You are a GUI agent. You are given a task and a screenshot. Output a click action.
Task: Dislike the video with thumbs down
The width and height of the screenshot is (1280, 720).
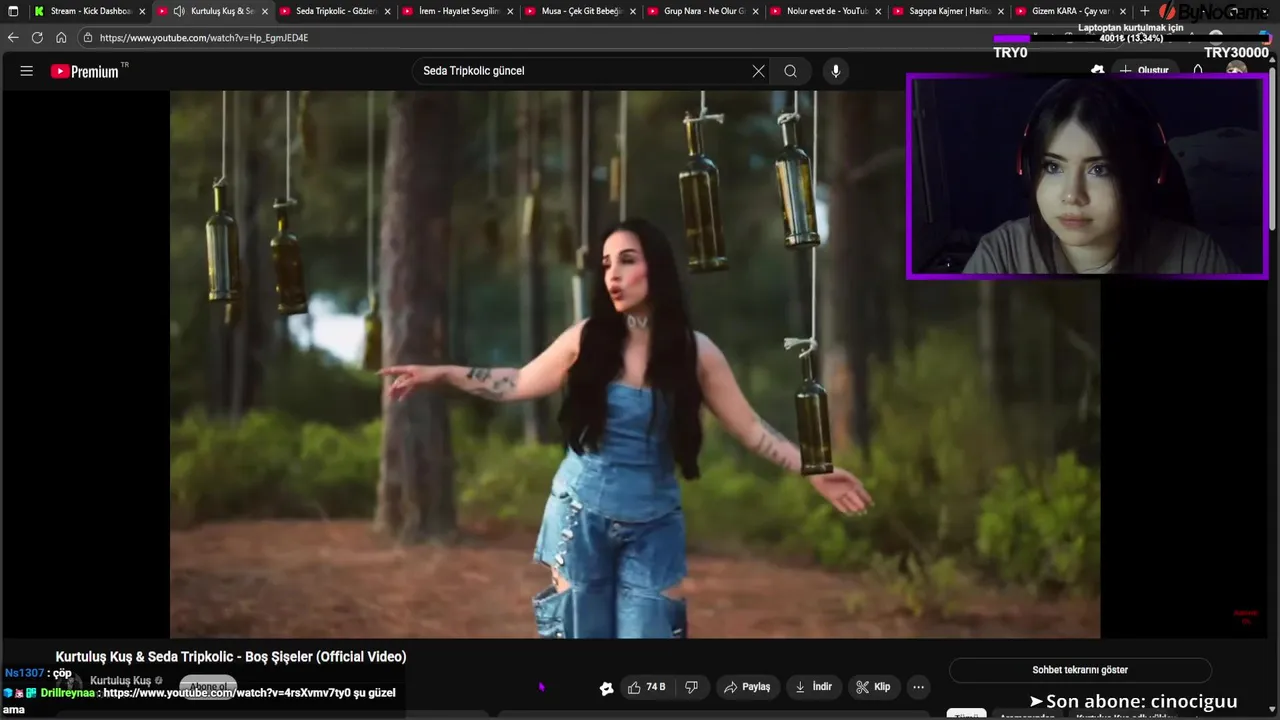click(691, 687)
